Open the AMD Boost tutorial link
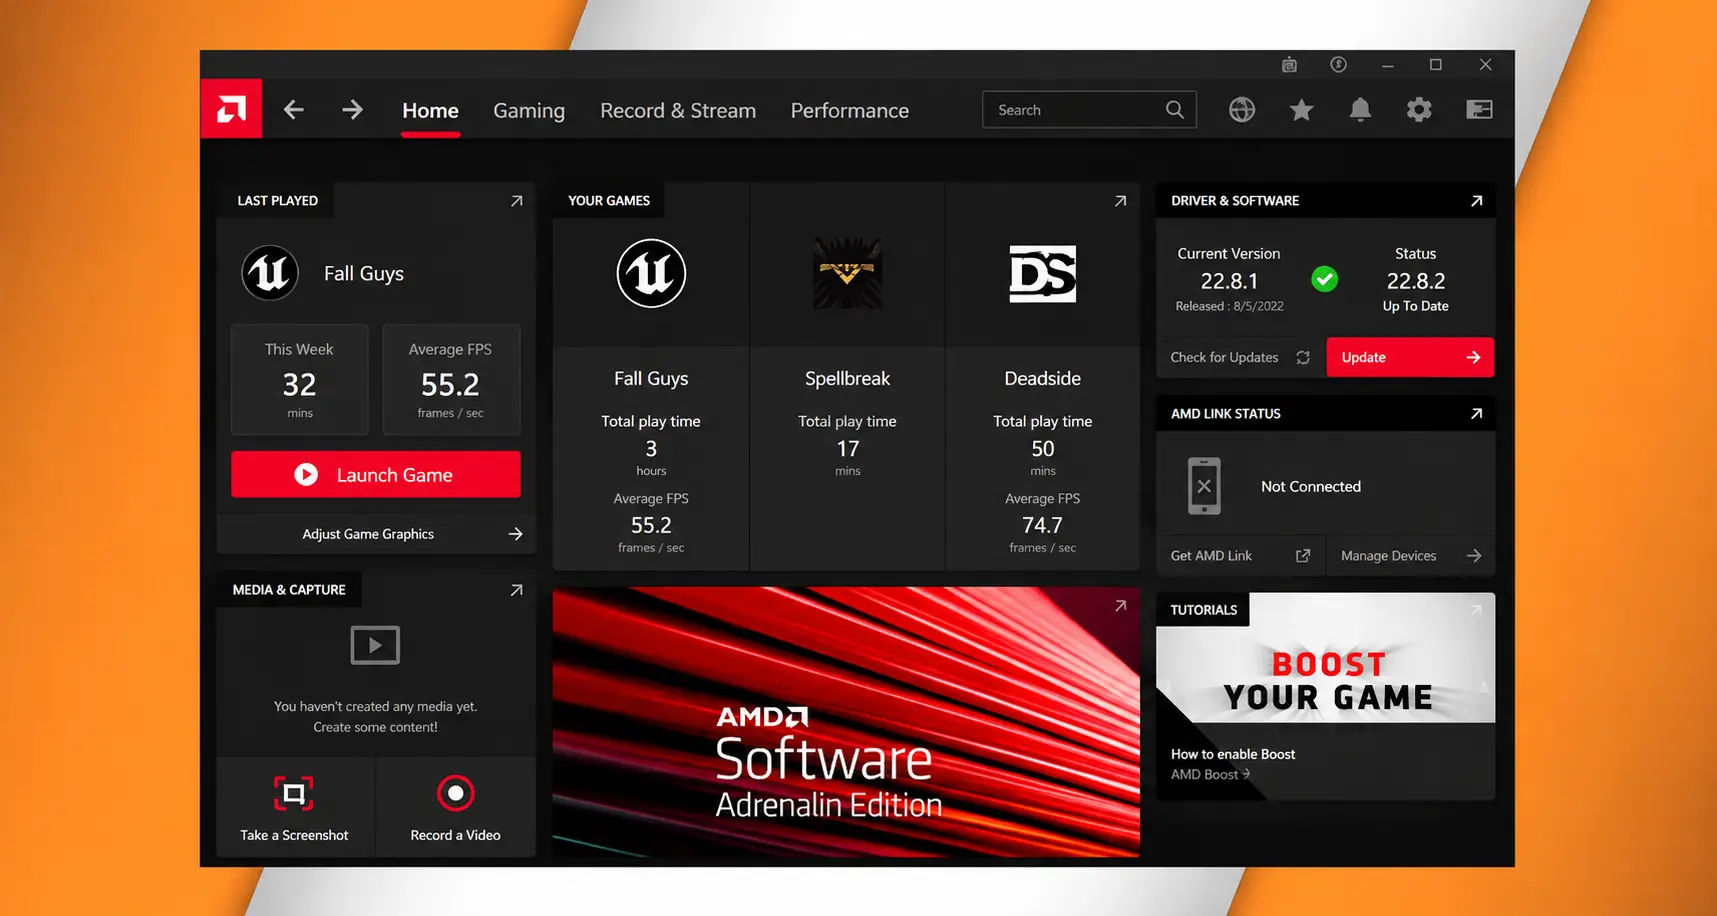Screen dimensions: 1717x916 [x=1210, y=774]
